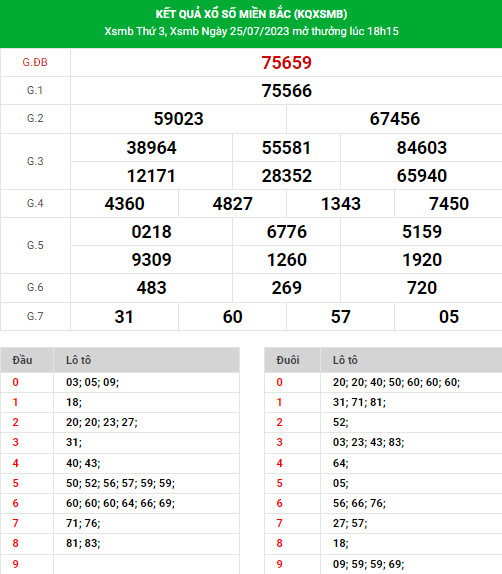This screenshot has width=502, height=574.
Task: Select the Đầu row with head digit 5
Action: point(120,483)
